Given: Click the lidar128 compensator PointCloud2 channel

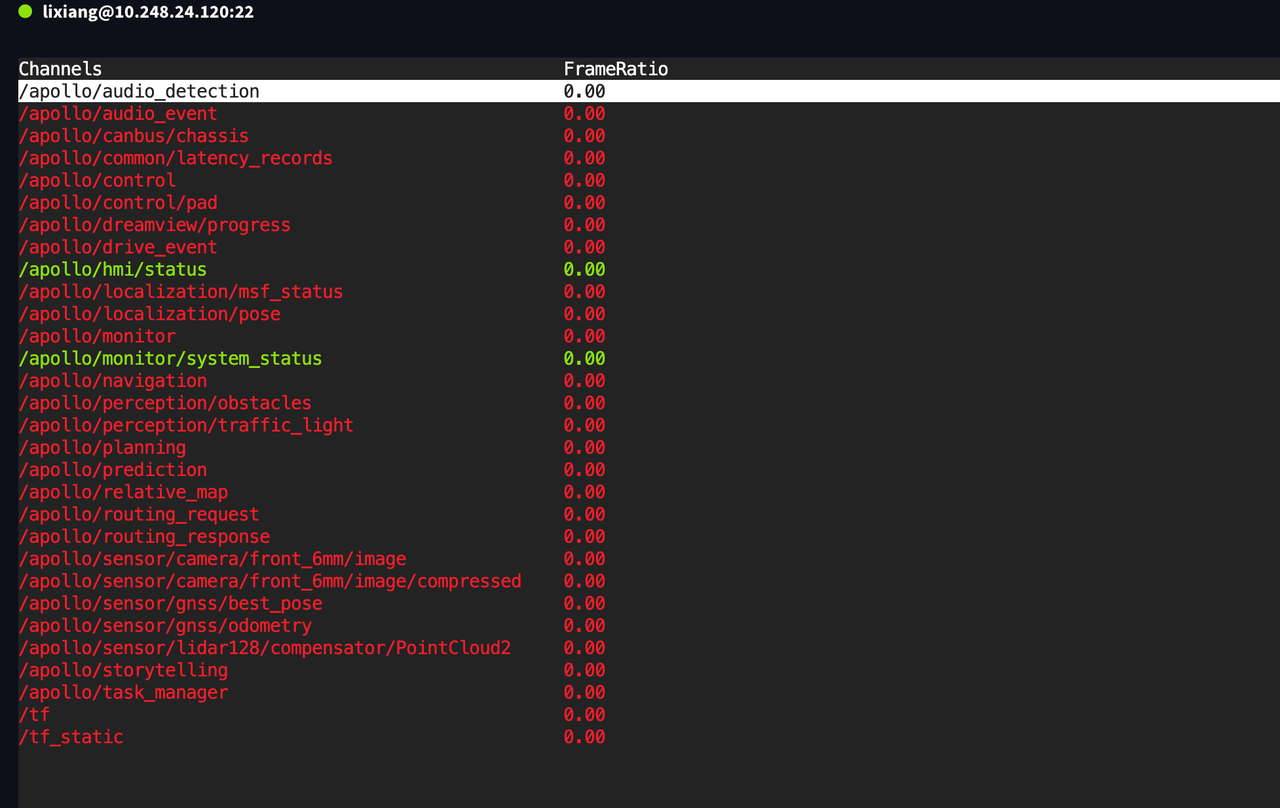Looking at the screenshot, I should click(265, 648).
